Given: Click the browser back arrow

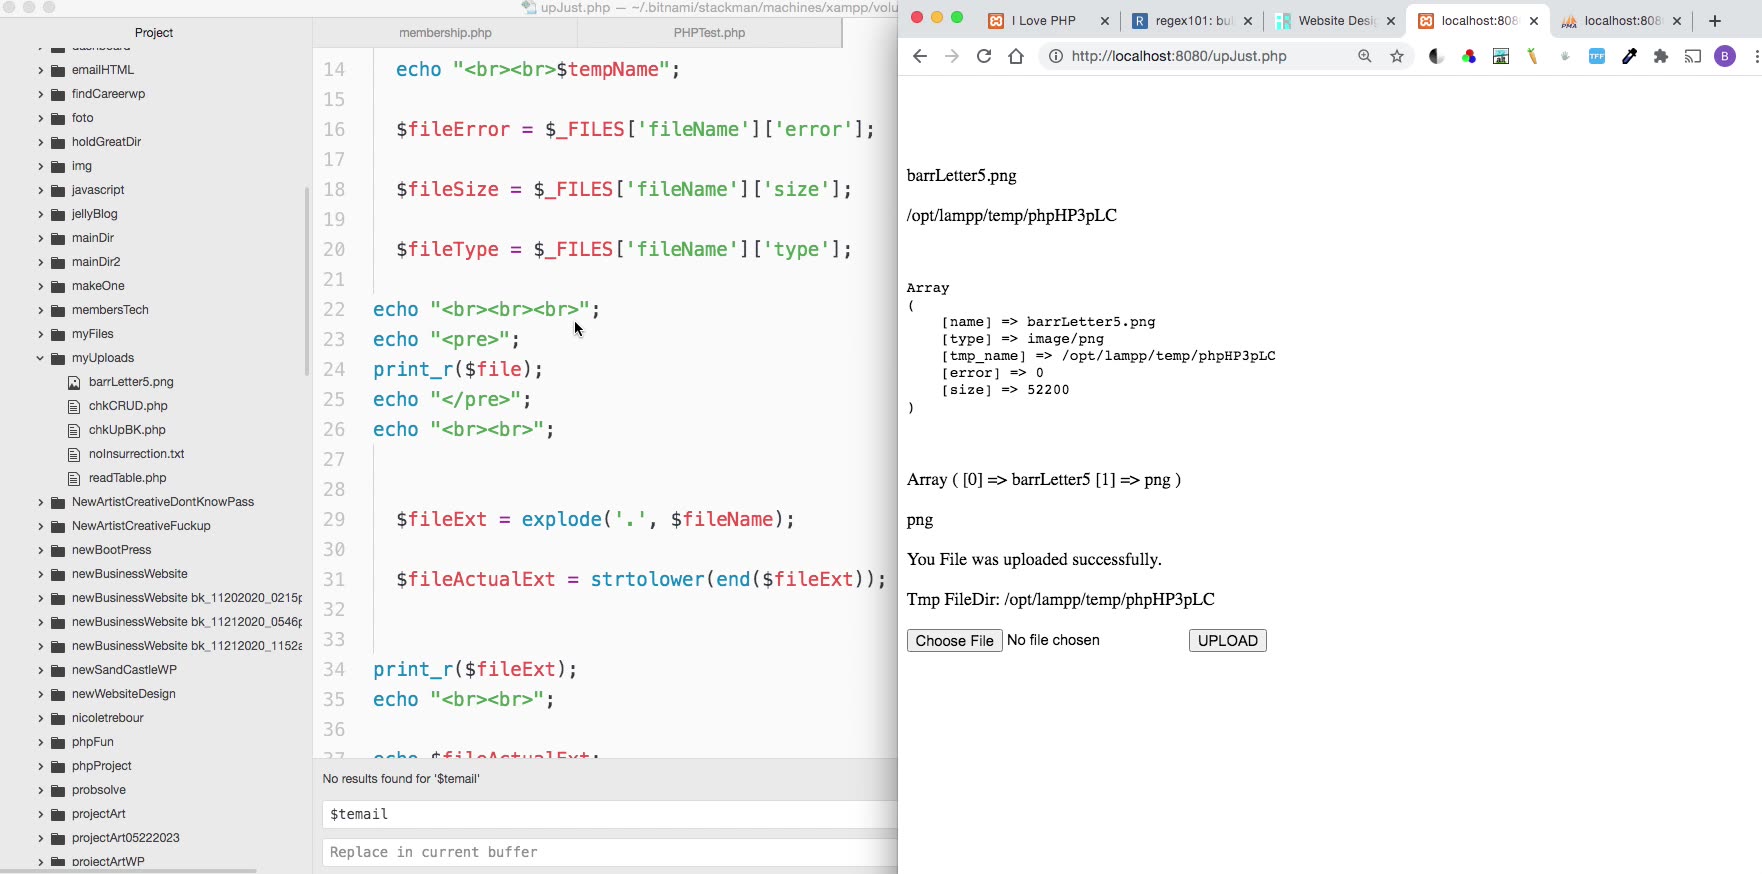Looking at the screenshot, I should coord(920,56).
